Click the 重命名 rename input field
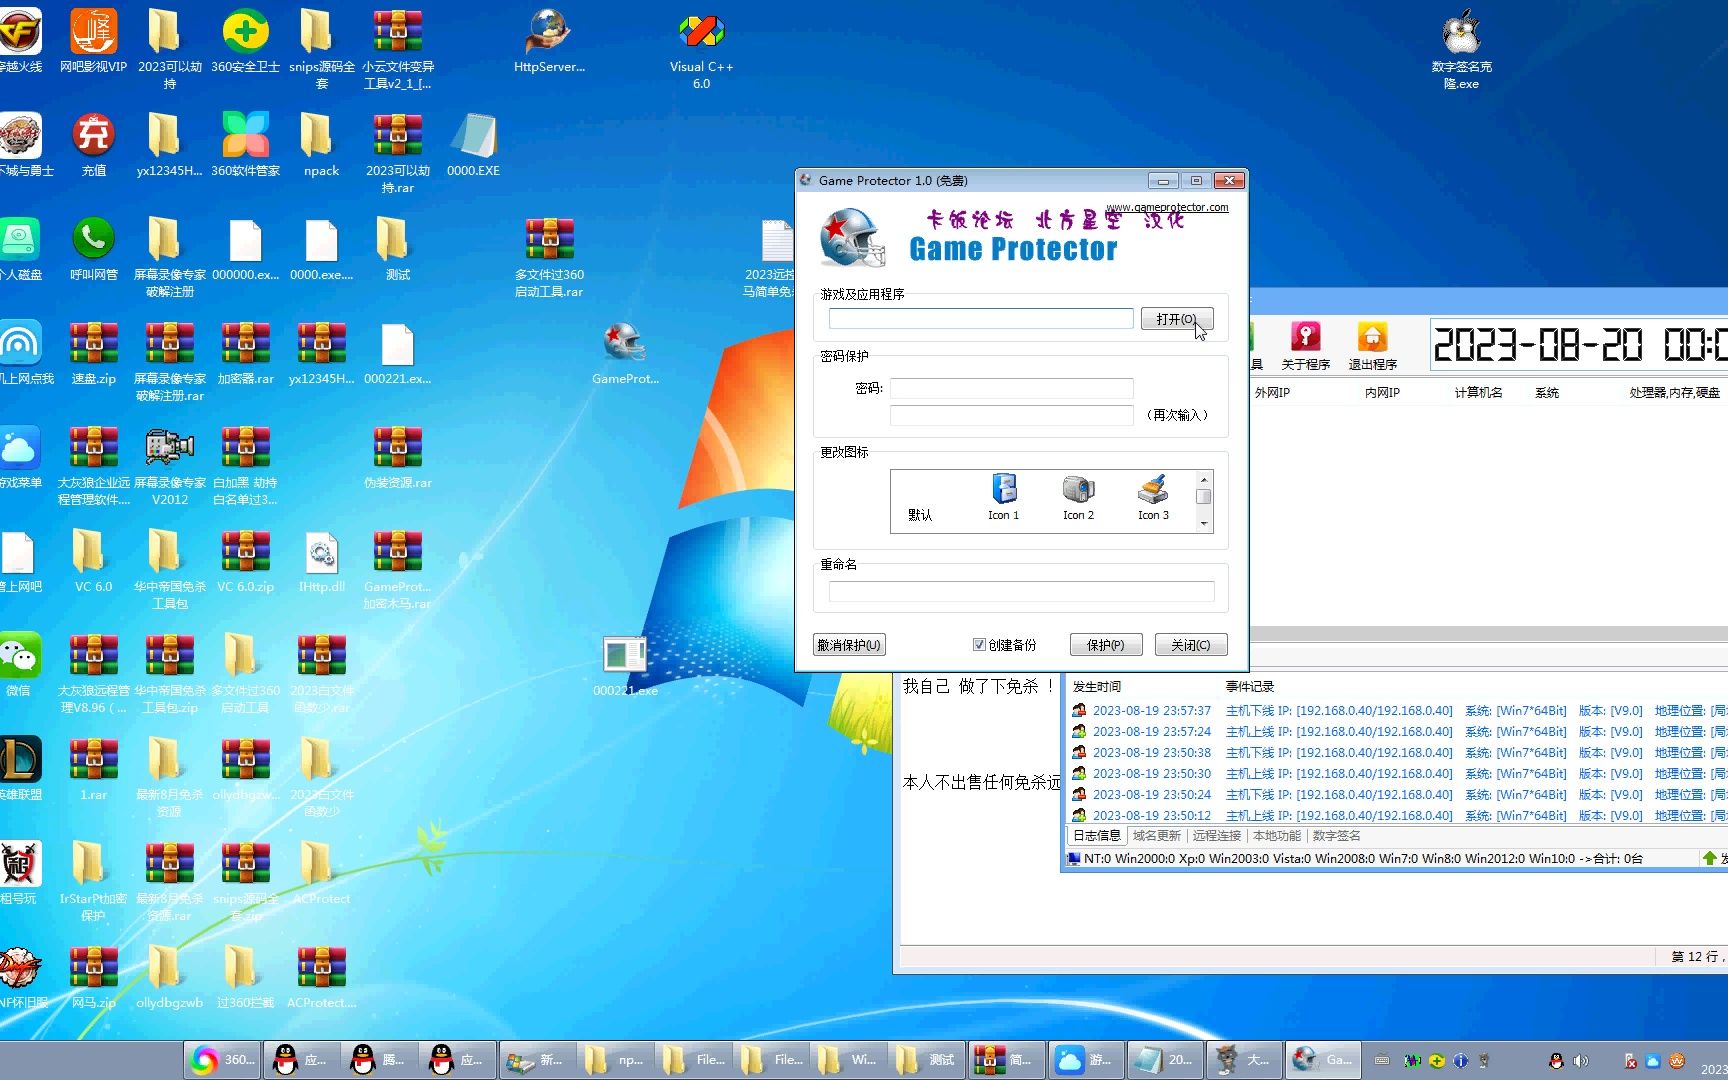 [x=1021, y=591]
